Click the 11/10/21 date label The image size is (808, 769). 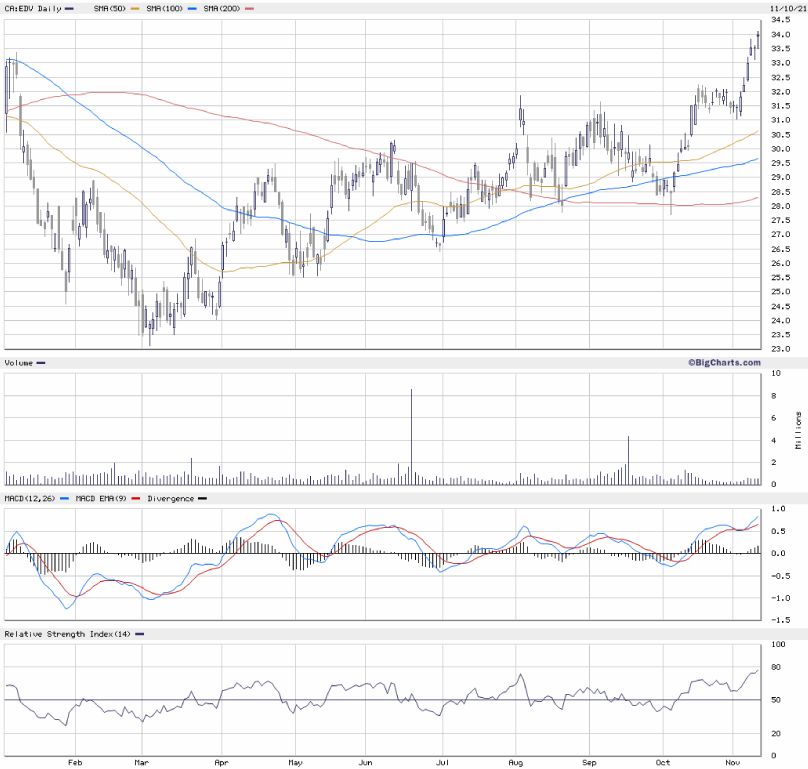(x=786, y=8)
